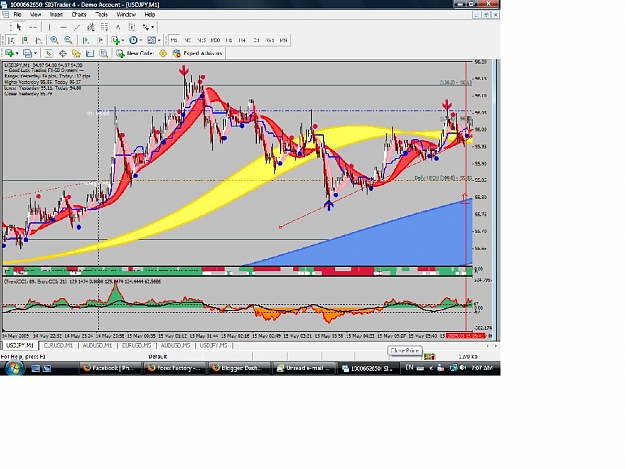
Task: Click the system application icon left of File
Action: point(6,14)
